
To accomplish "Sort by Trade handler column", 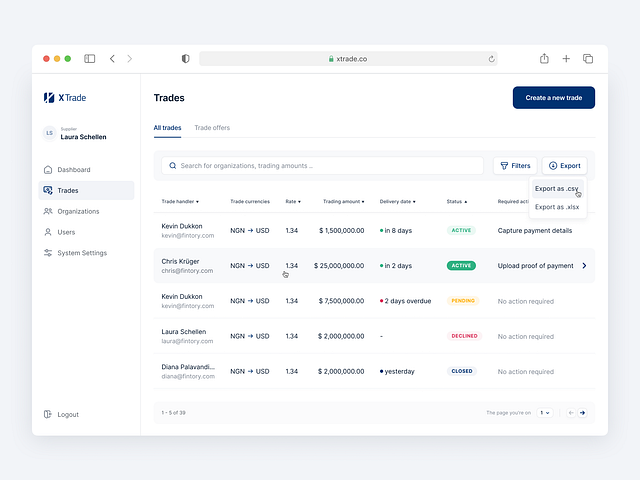I will [x=180, y=202].
